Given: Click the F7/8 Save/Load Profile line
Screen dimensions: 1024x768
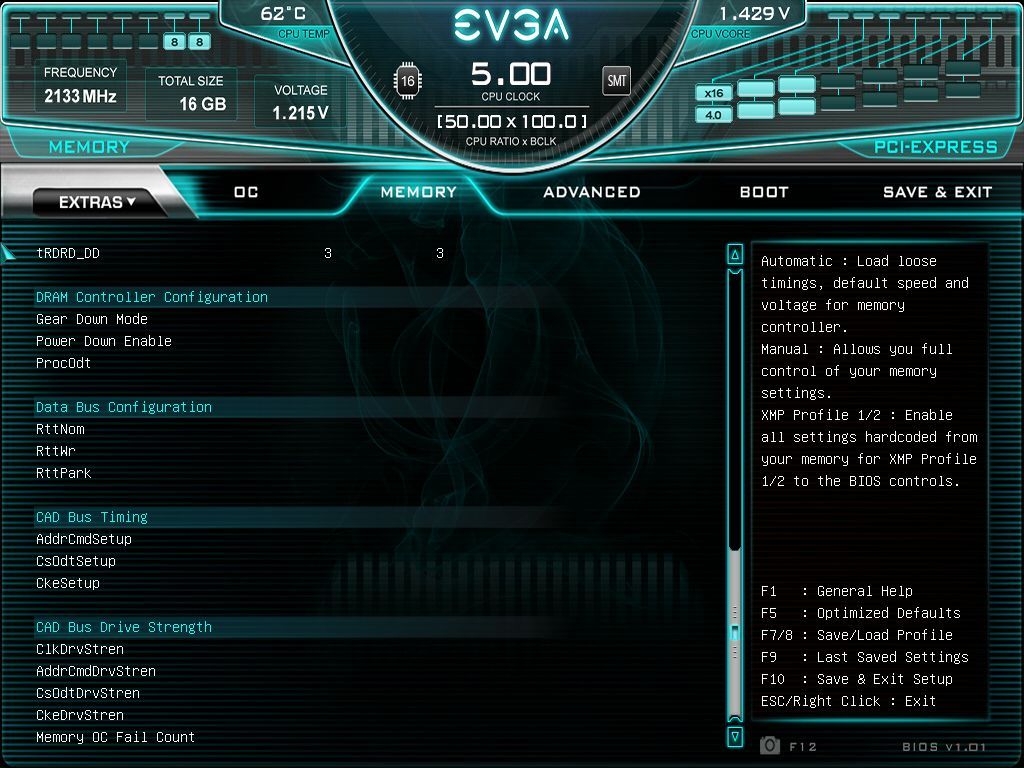Looking at the screenshot, I should (857, 635).
